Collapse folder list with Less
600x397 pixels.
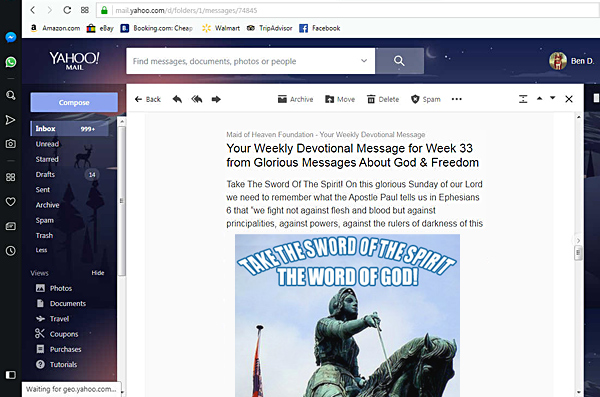coord(41,250)
